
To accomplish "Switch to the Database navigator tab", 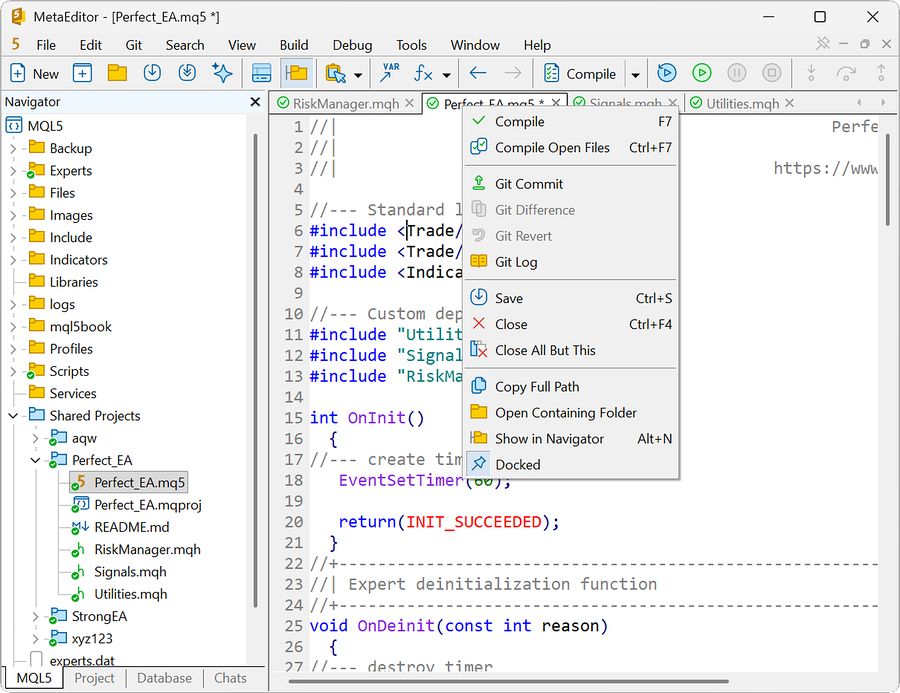I will click(164, 678).
